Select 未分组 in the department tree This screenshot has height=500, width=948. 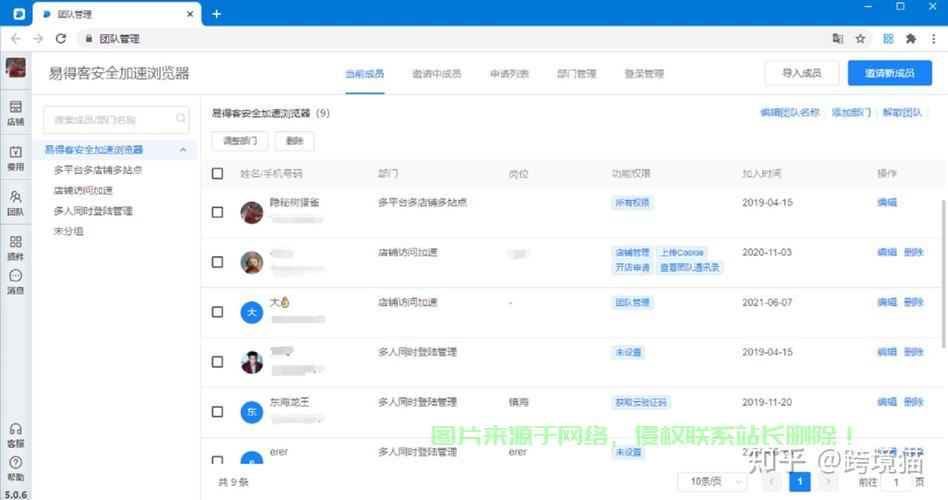point(68,231)
